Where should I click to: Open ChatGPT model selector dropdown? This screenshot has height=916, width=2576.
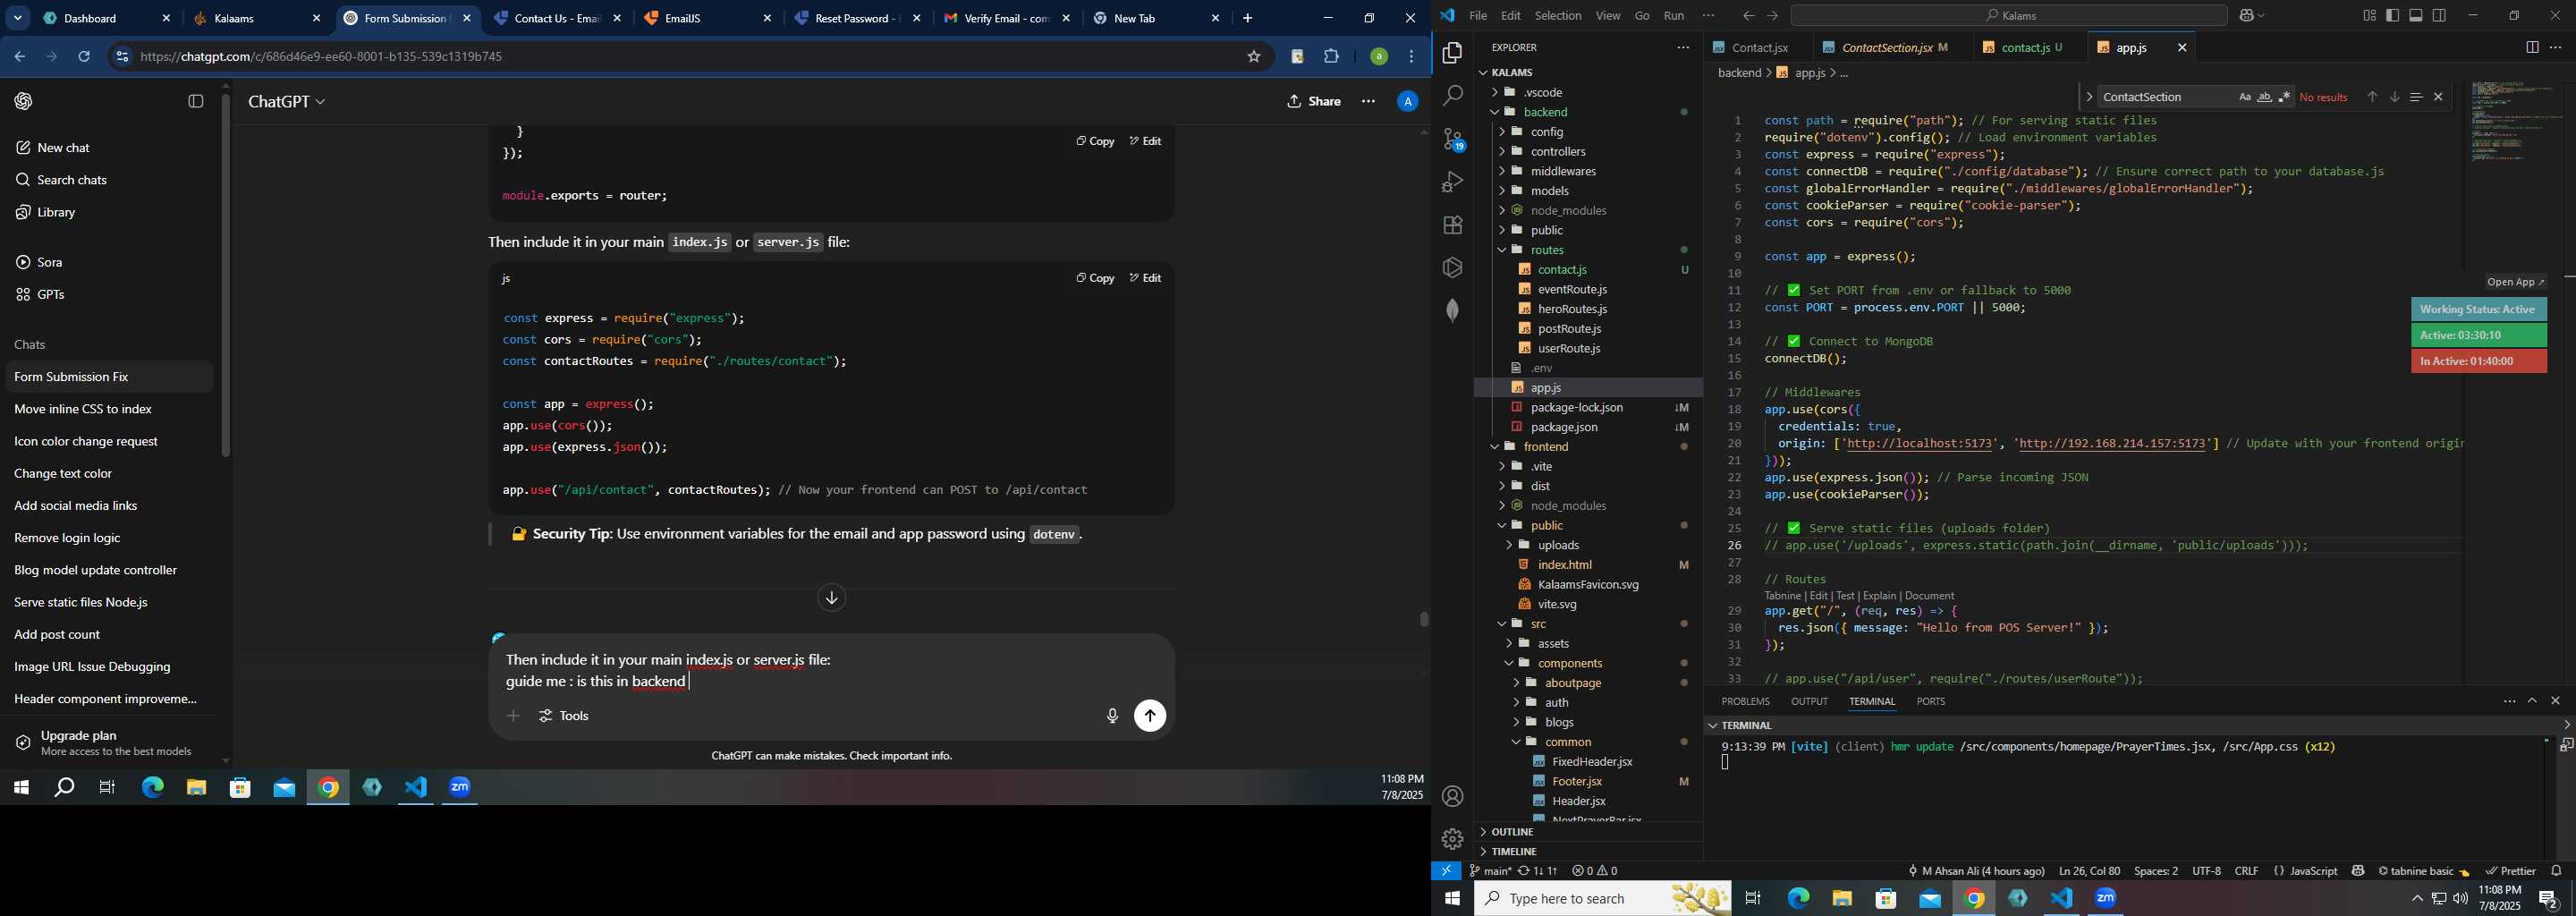point(287,102)
